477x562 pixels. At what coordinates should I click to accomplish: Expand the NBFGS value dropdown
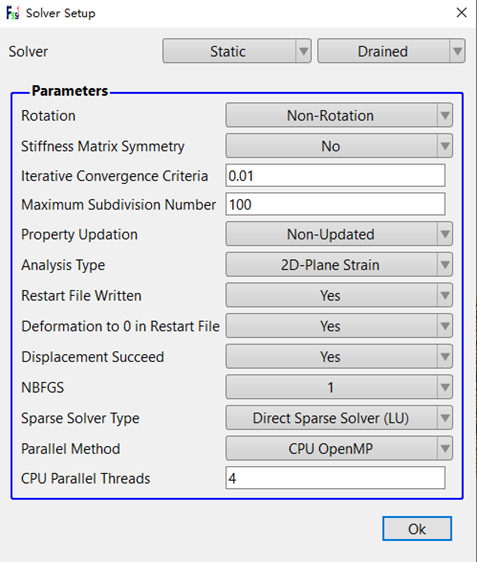point(339,387)
